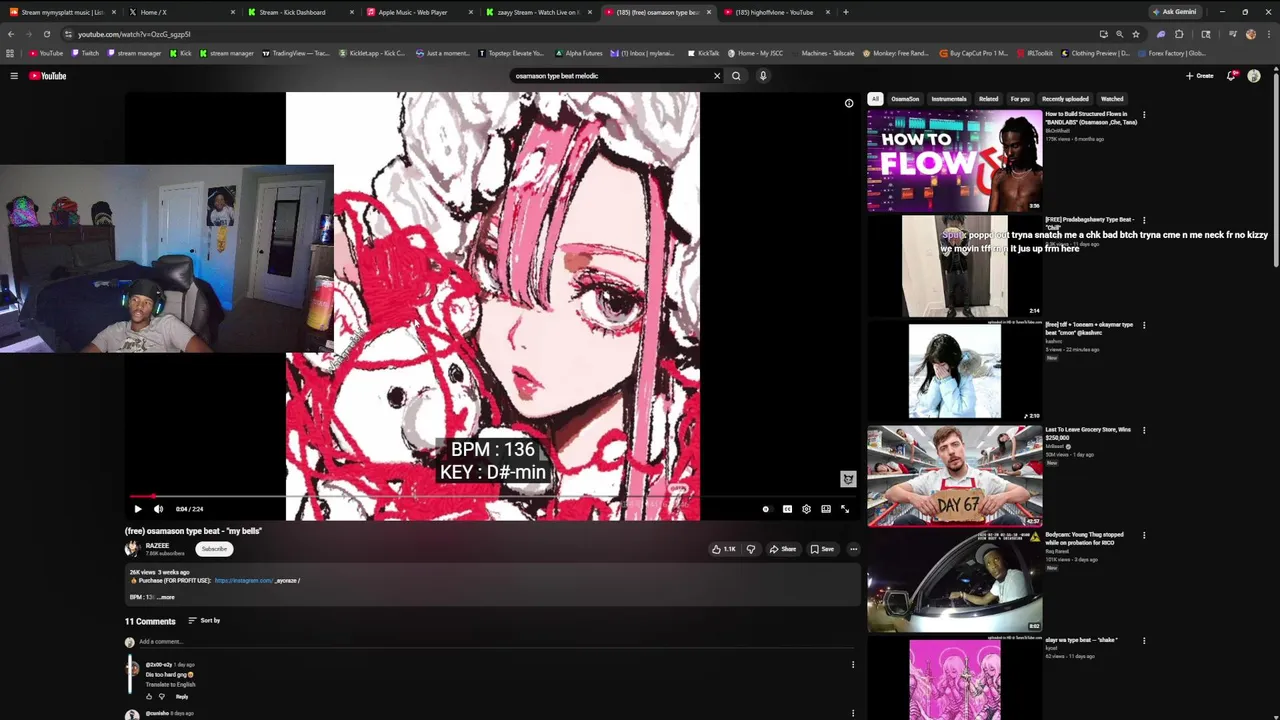Open options for the BandLab flows video
The width and height of the screenshot is (1280, 720).
point(1144,115)
